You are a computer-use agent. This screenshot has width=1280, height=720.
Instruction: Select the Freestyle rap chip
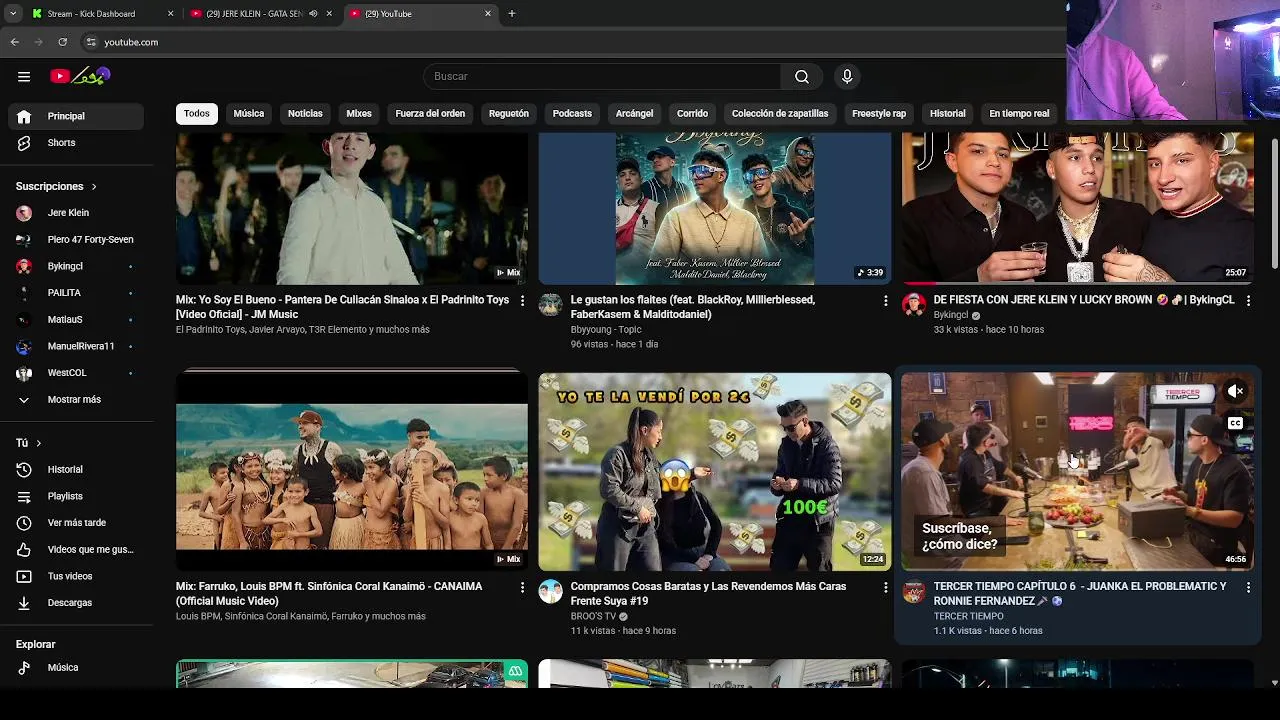879,114
